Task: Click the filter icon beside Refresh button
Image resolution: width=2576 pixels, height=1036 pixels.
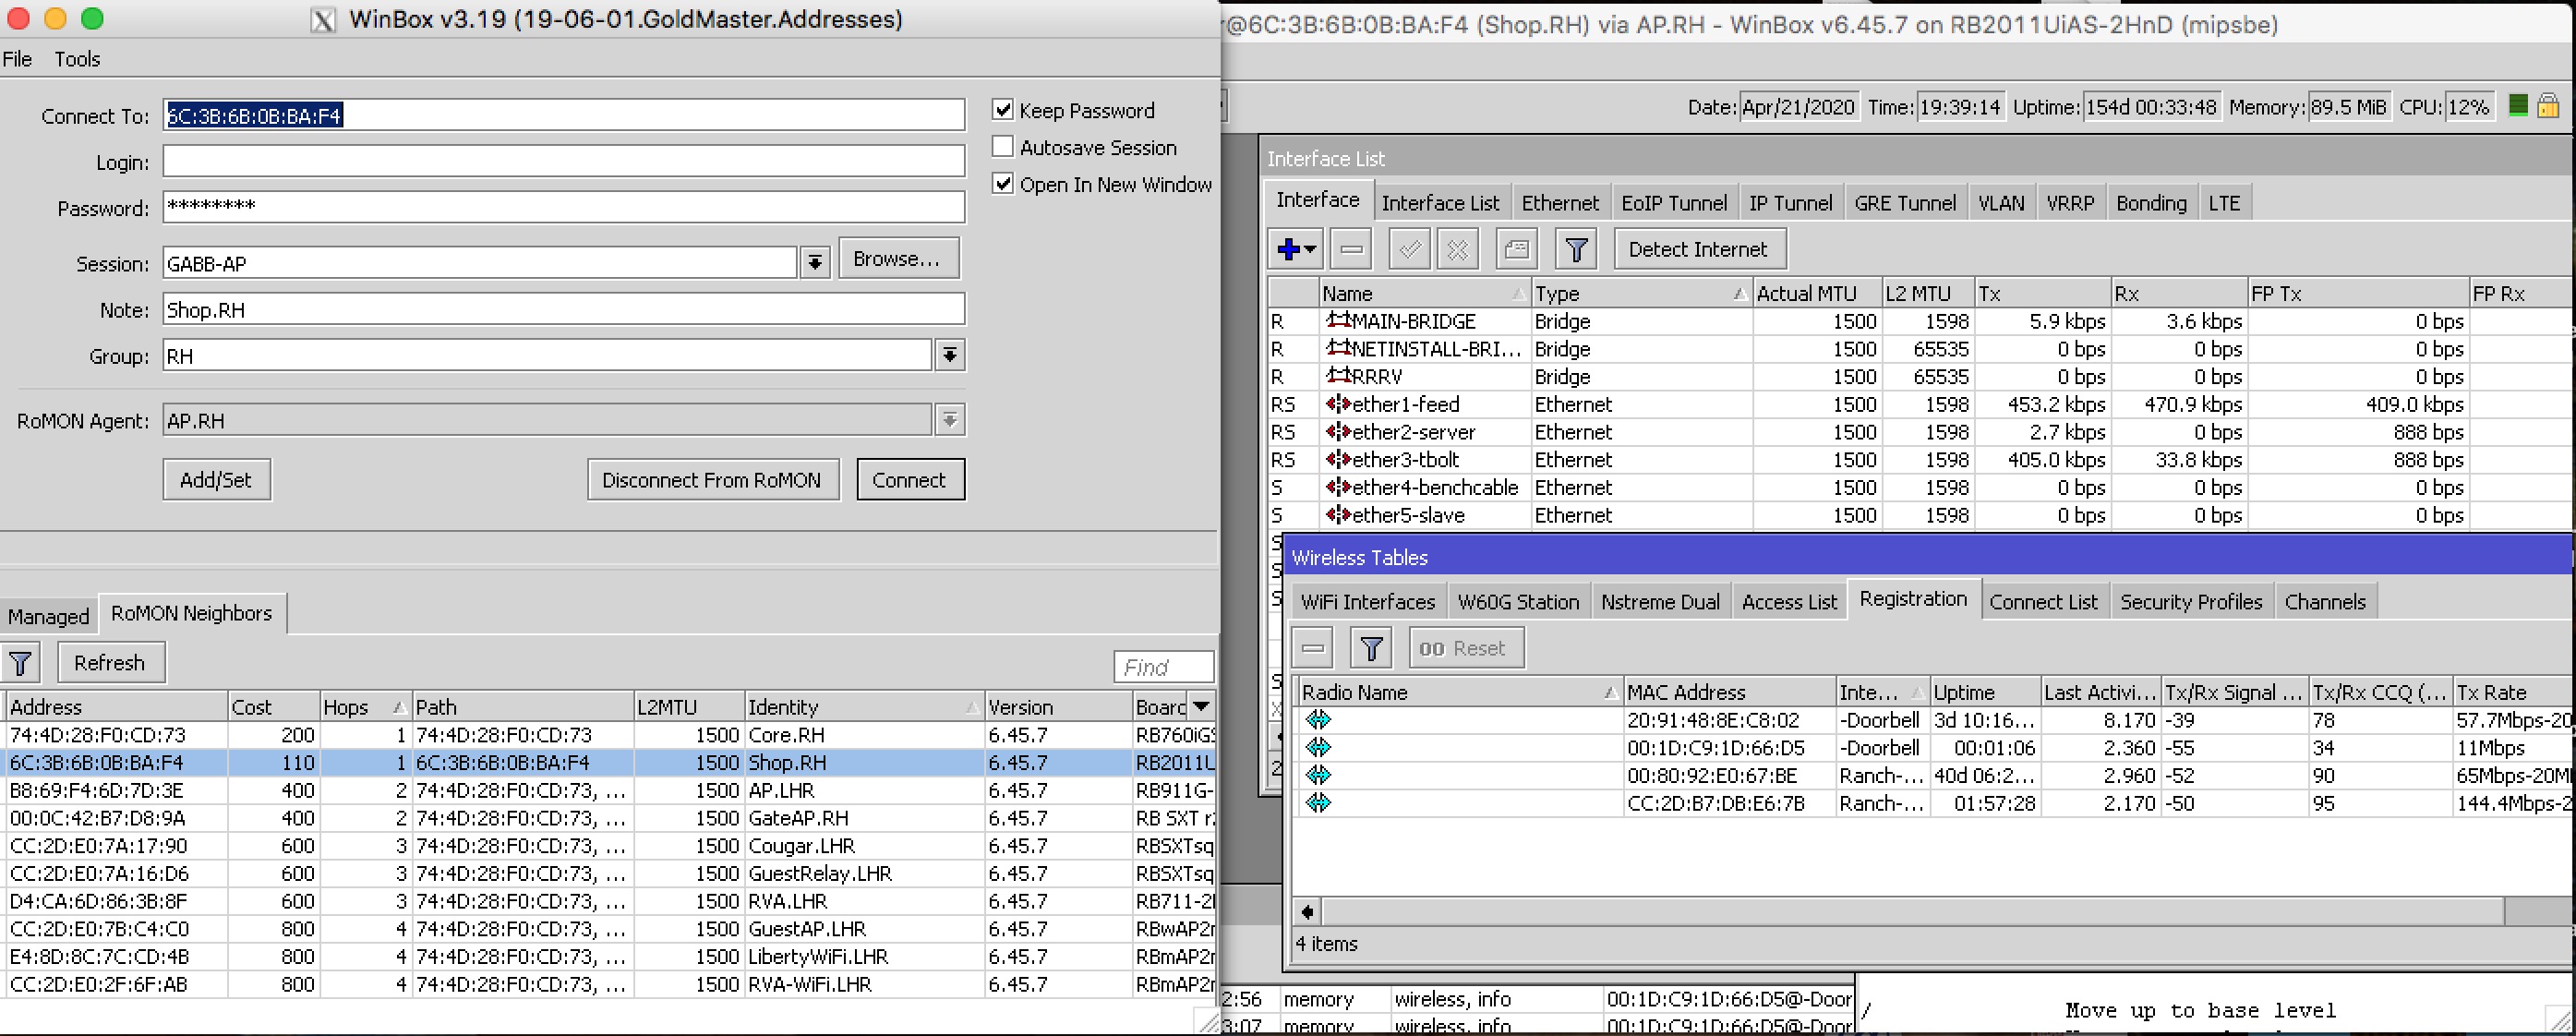Action: point(21,663)
